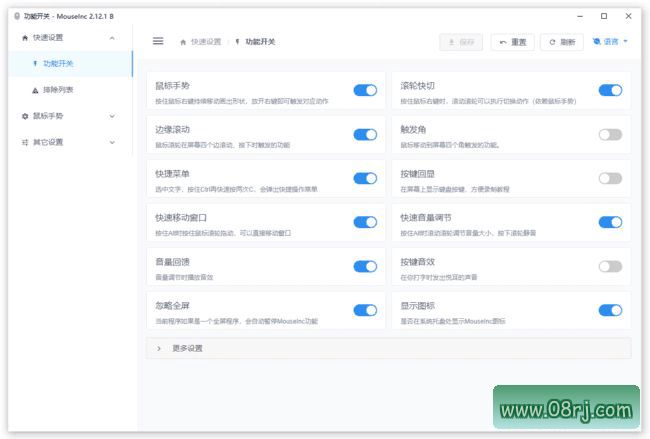The image size is (650, 439).
Task: Click the 语言 globe icon
Action: pyautogui.click(x=597, y=41)
